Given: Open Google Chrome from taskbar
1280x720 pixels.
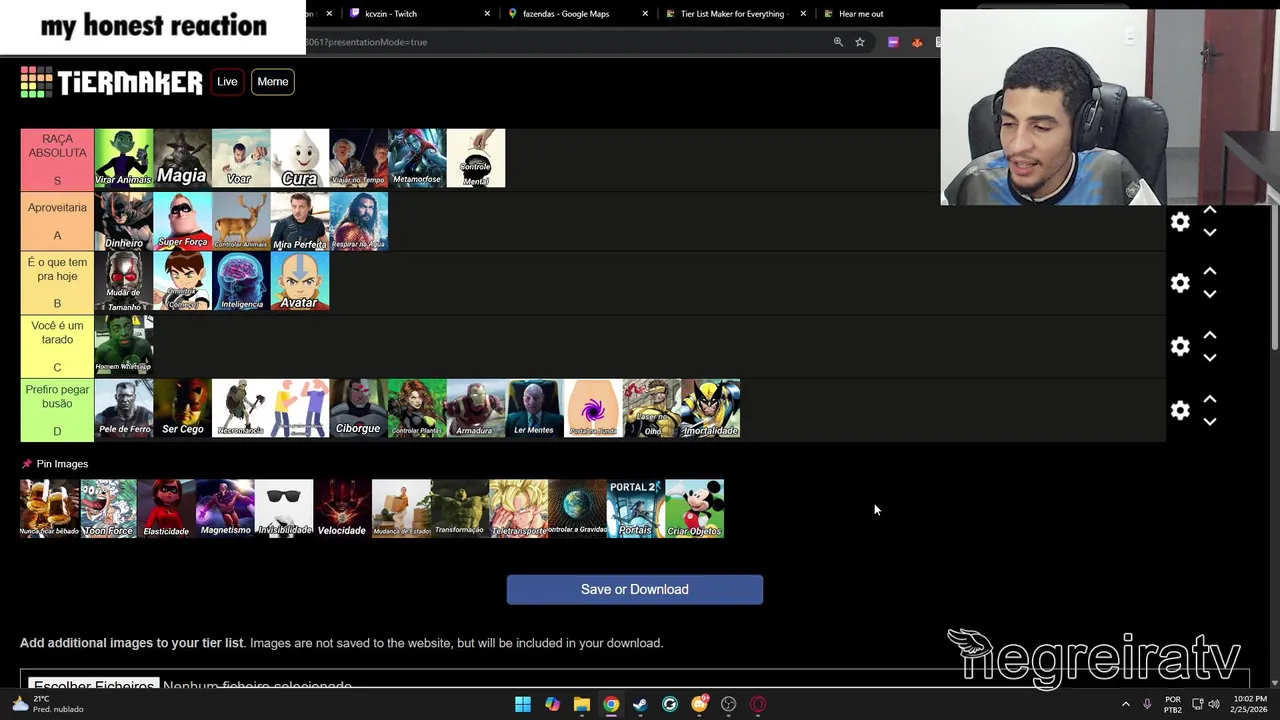Looking at the screenshot, I should tap(611, 704).
